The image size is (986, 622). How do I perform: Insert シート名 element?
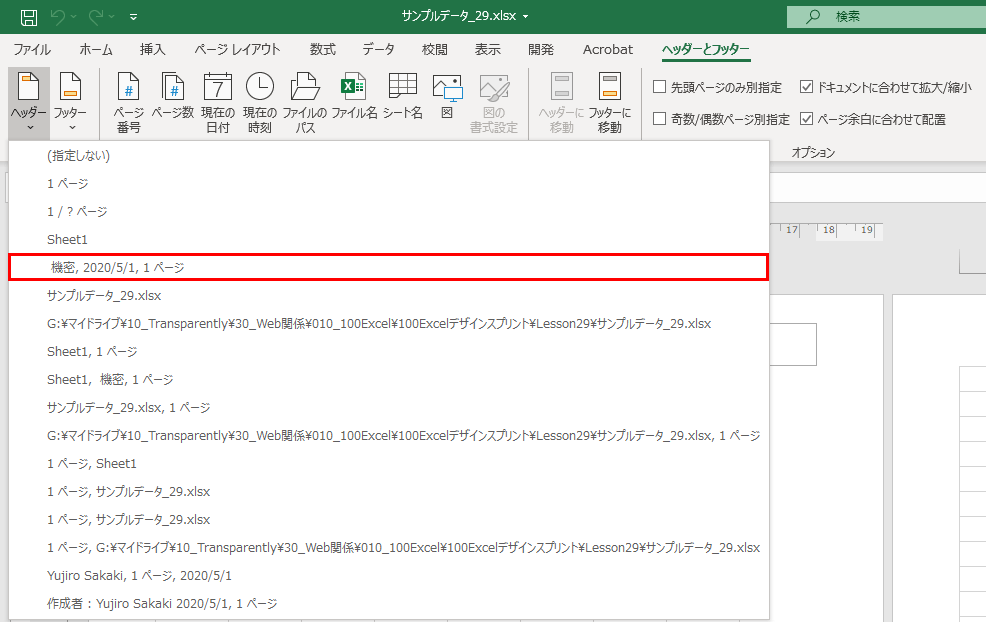click(402, 97)
